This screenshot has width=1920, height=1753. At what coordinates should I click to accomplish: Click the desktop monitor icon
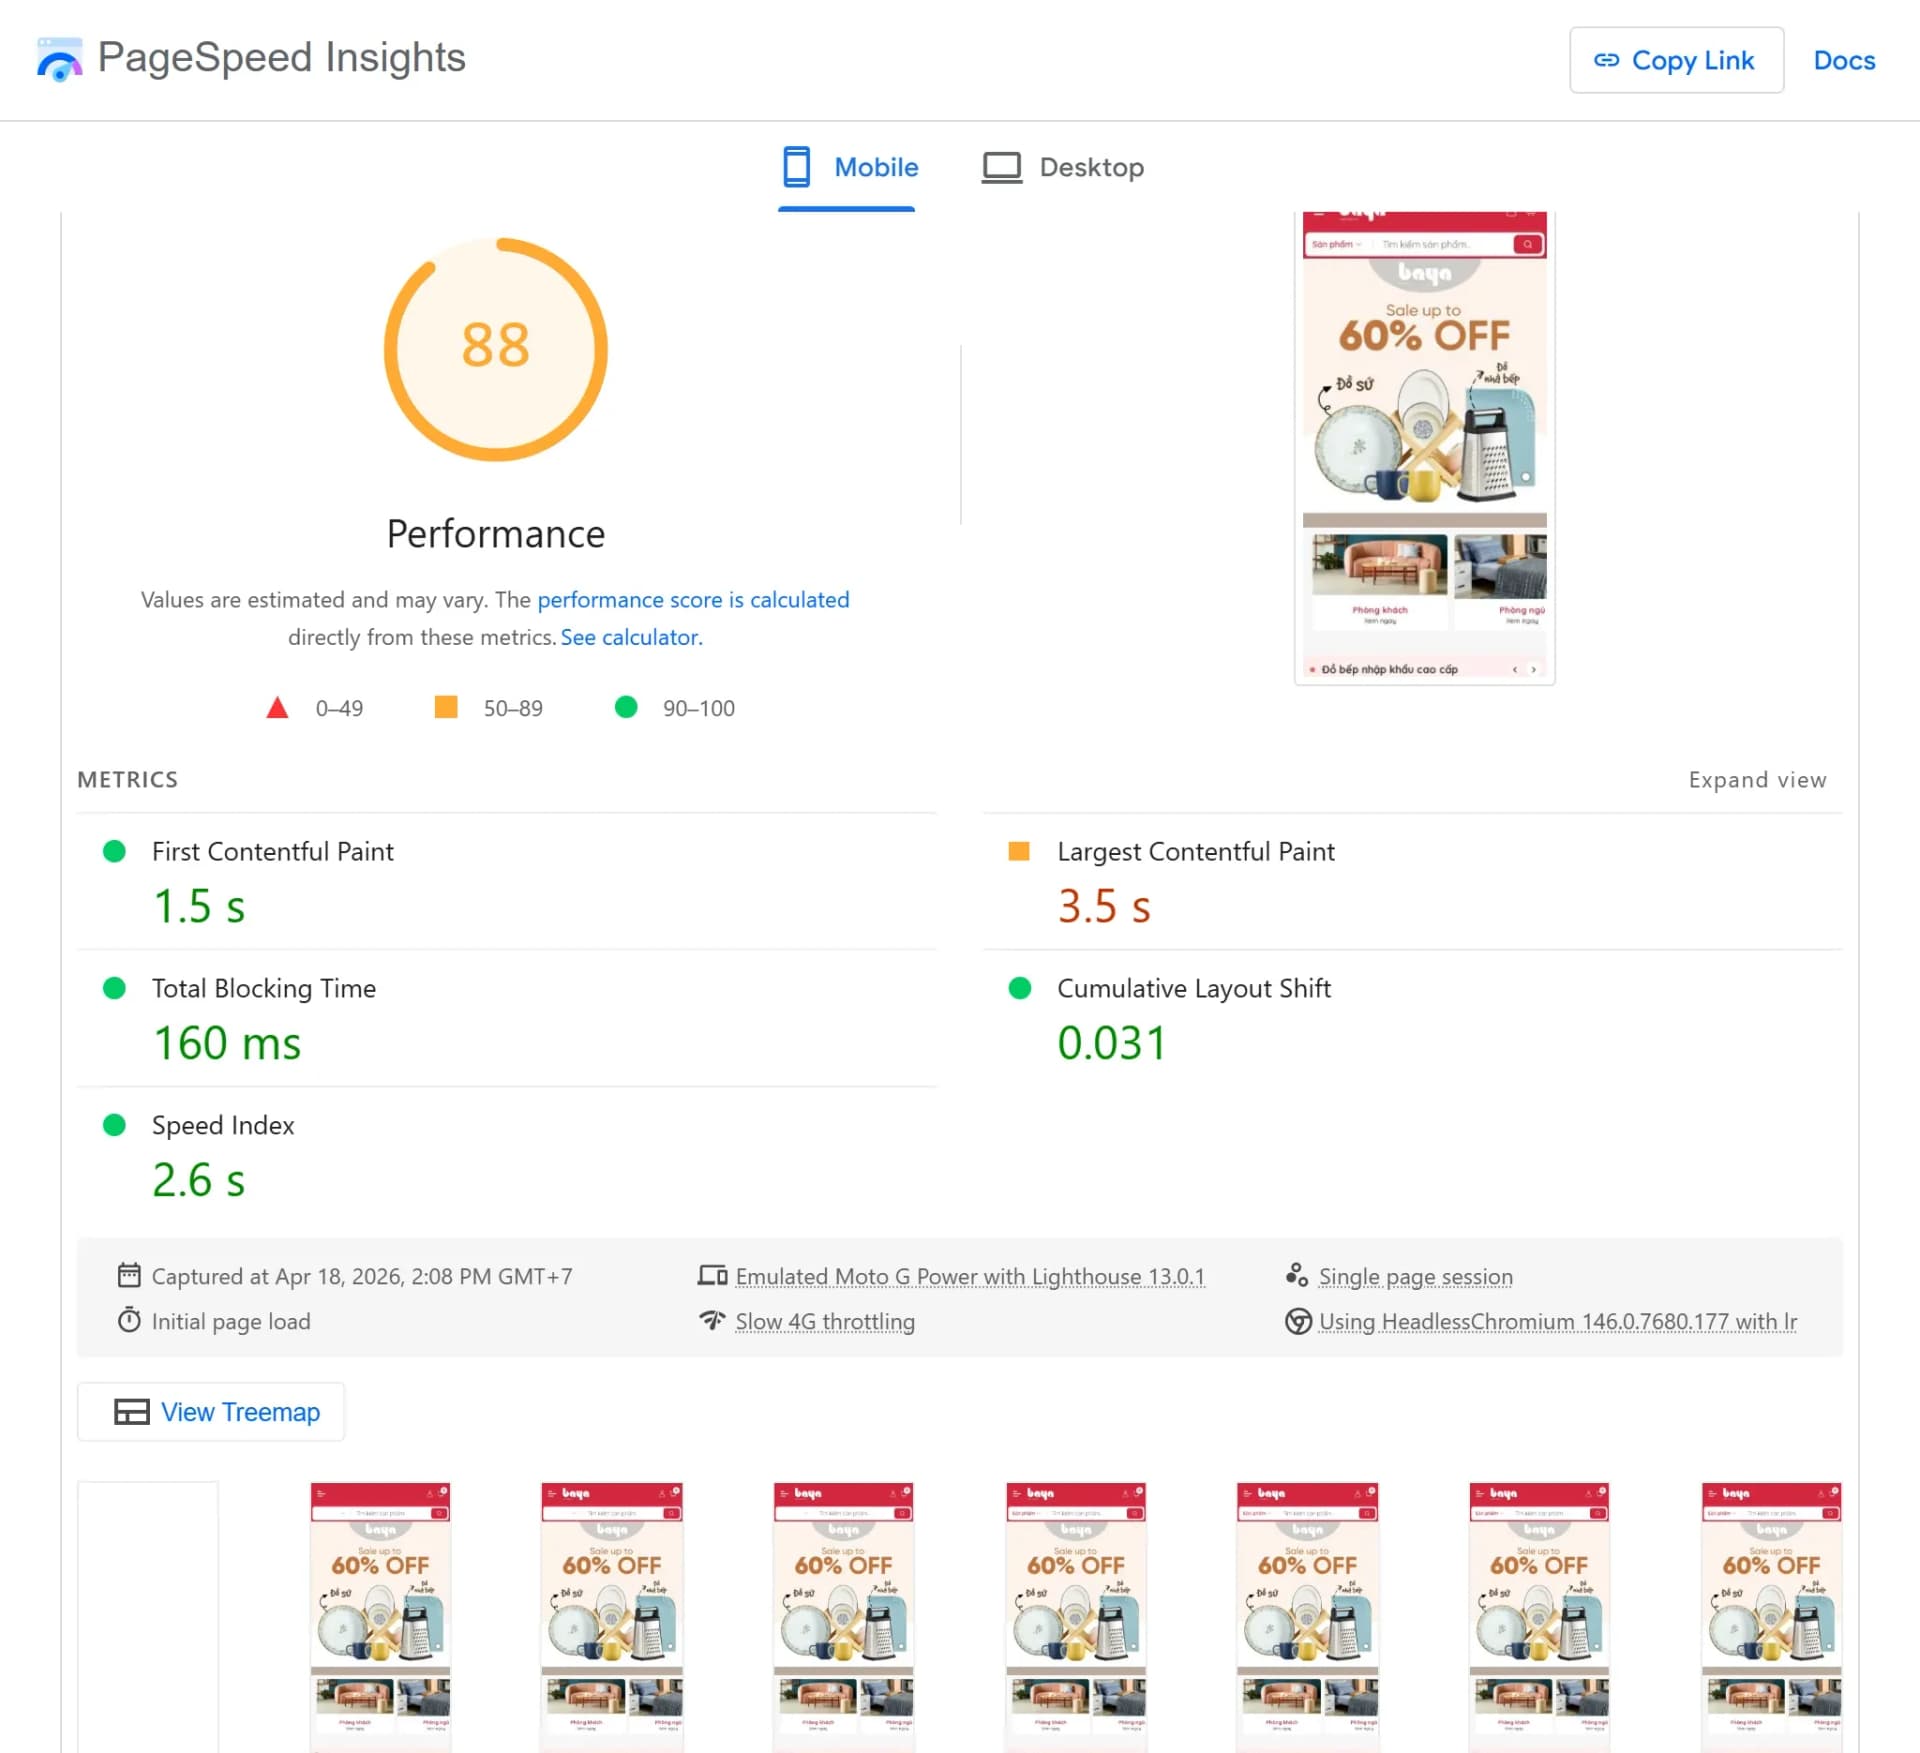[1001, 167]
